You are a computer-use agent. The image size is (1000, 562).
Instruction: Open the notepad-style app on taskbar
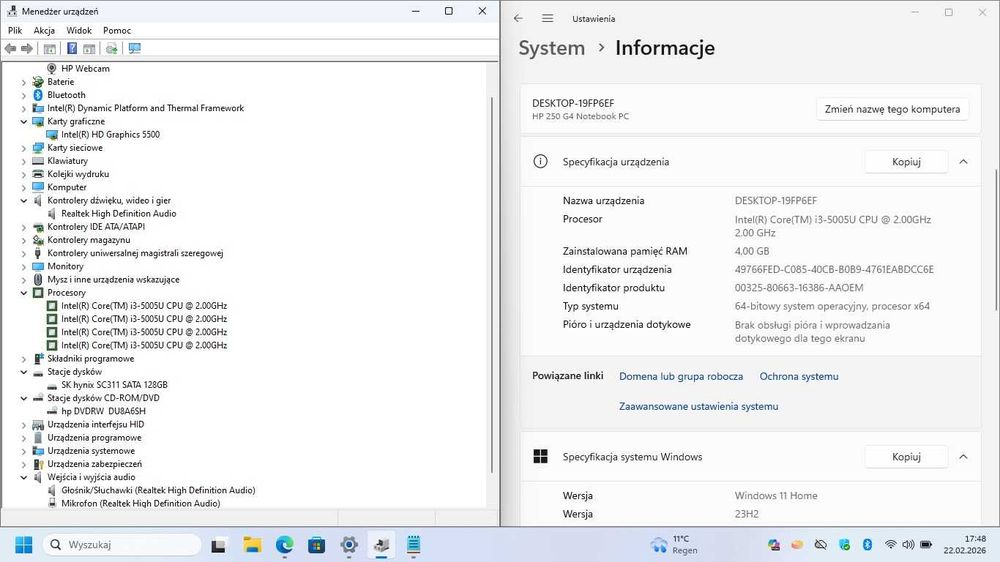tap(413, 545)
